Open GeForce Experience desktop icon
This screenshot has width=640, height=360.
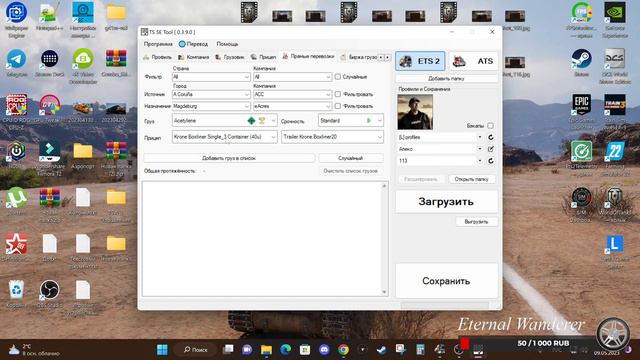[x=615, y=19]
